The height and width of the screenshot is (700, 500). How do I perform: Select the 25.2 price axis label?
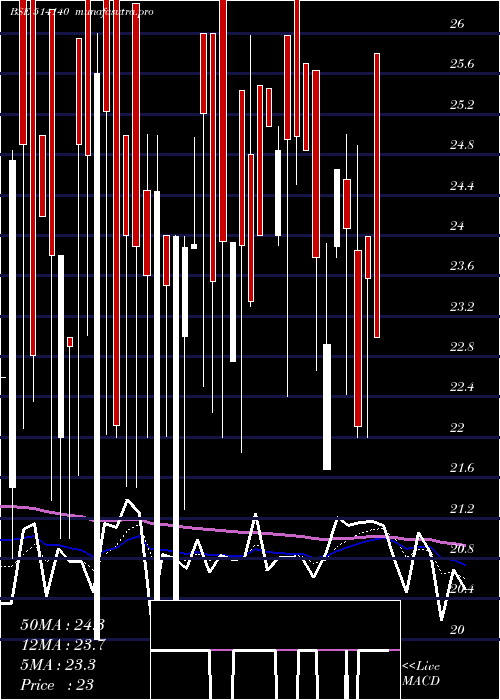click(x=462, y=104)
